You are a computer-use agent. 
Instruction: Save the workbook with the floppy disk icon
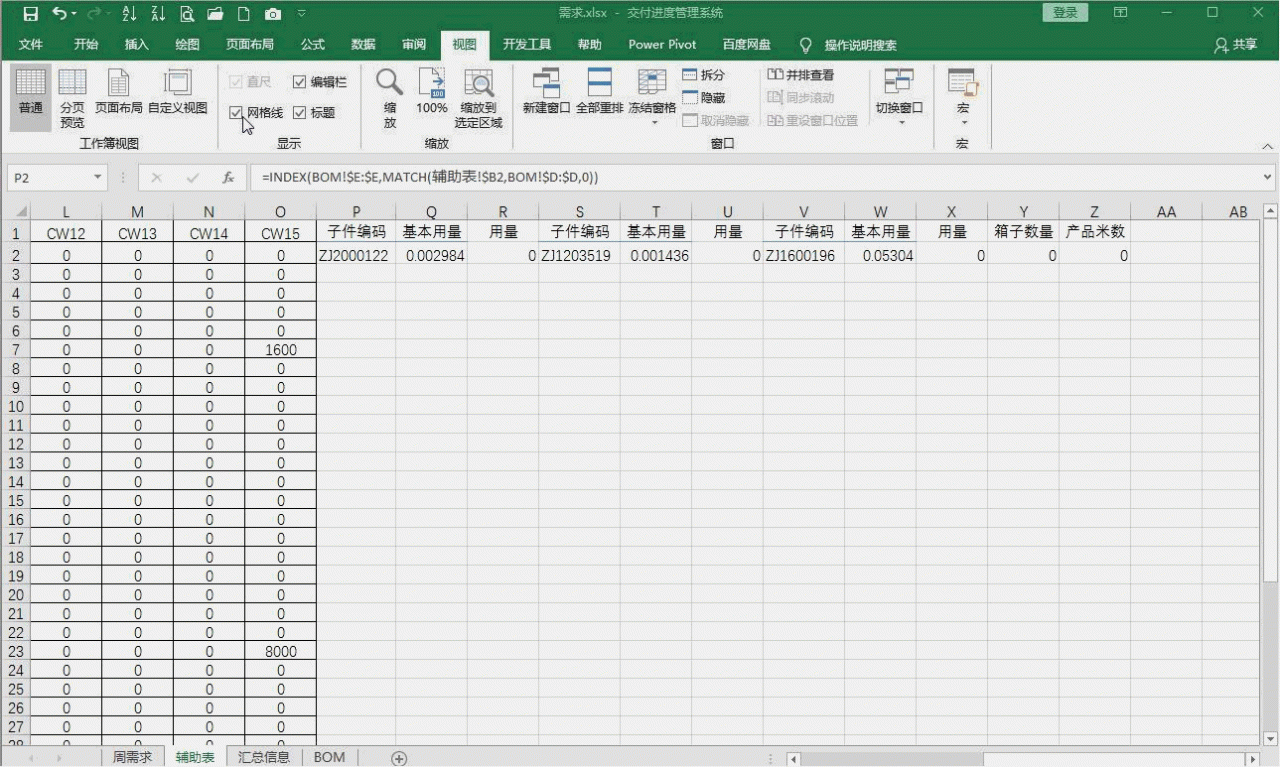point(30,14)
